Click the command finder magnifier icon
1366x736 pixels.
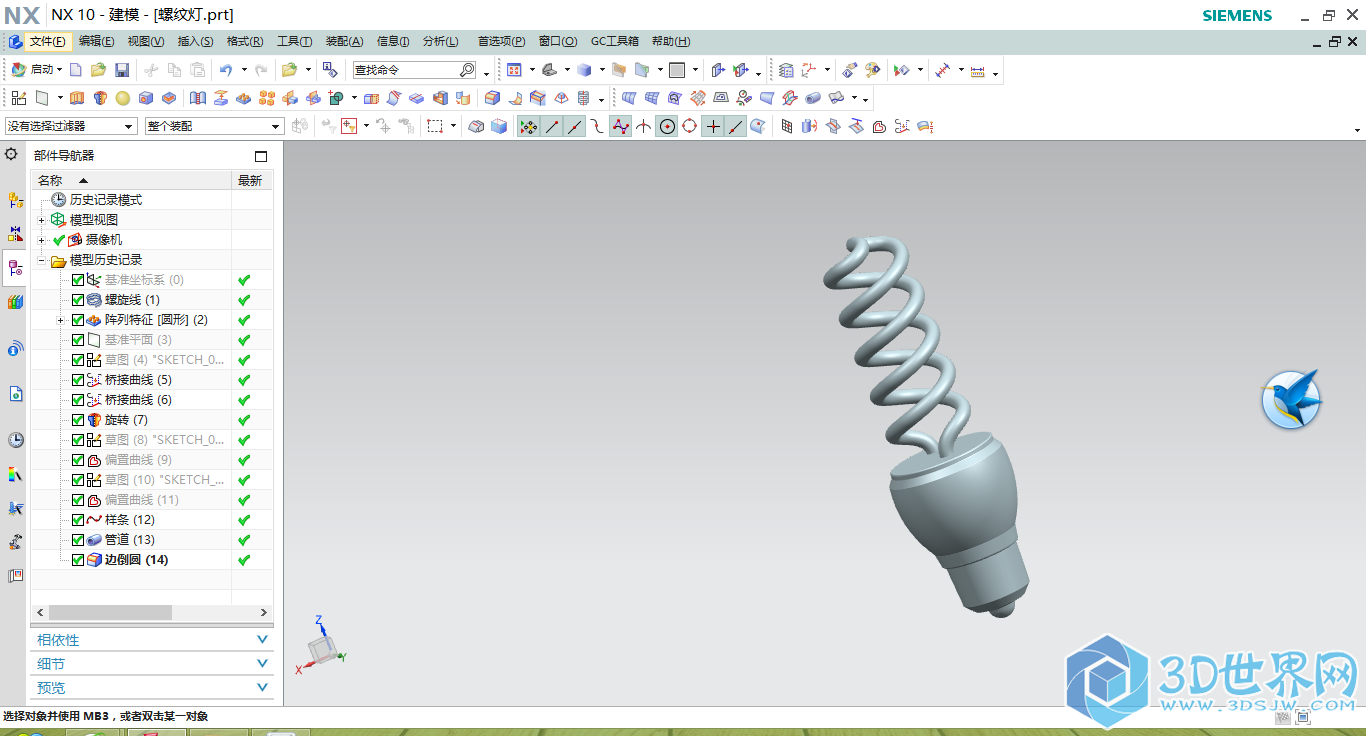pos(467,70)
